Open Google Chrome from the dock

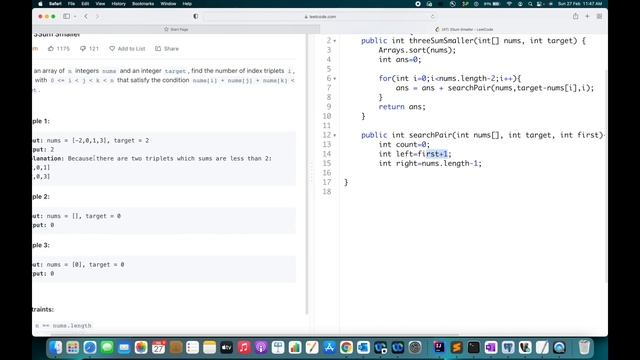click(346, 347)
